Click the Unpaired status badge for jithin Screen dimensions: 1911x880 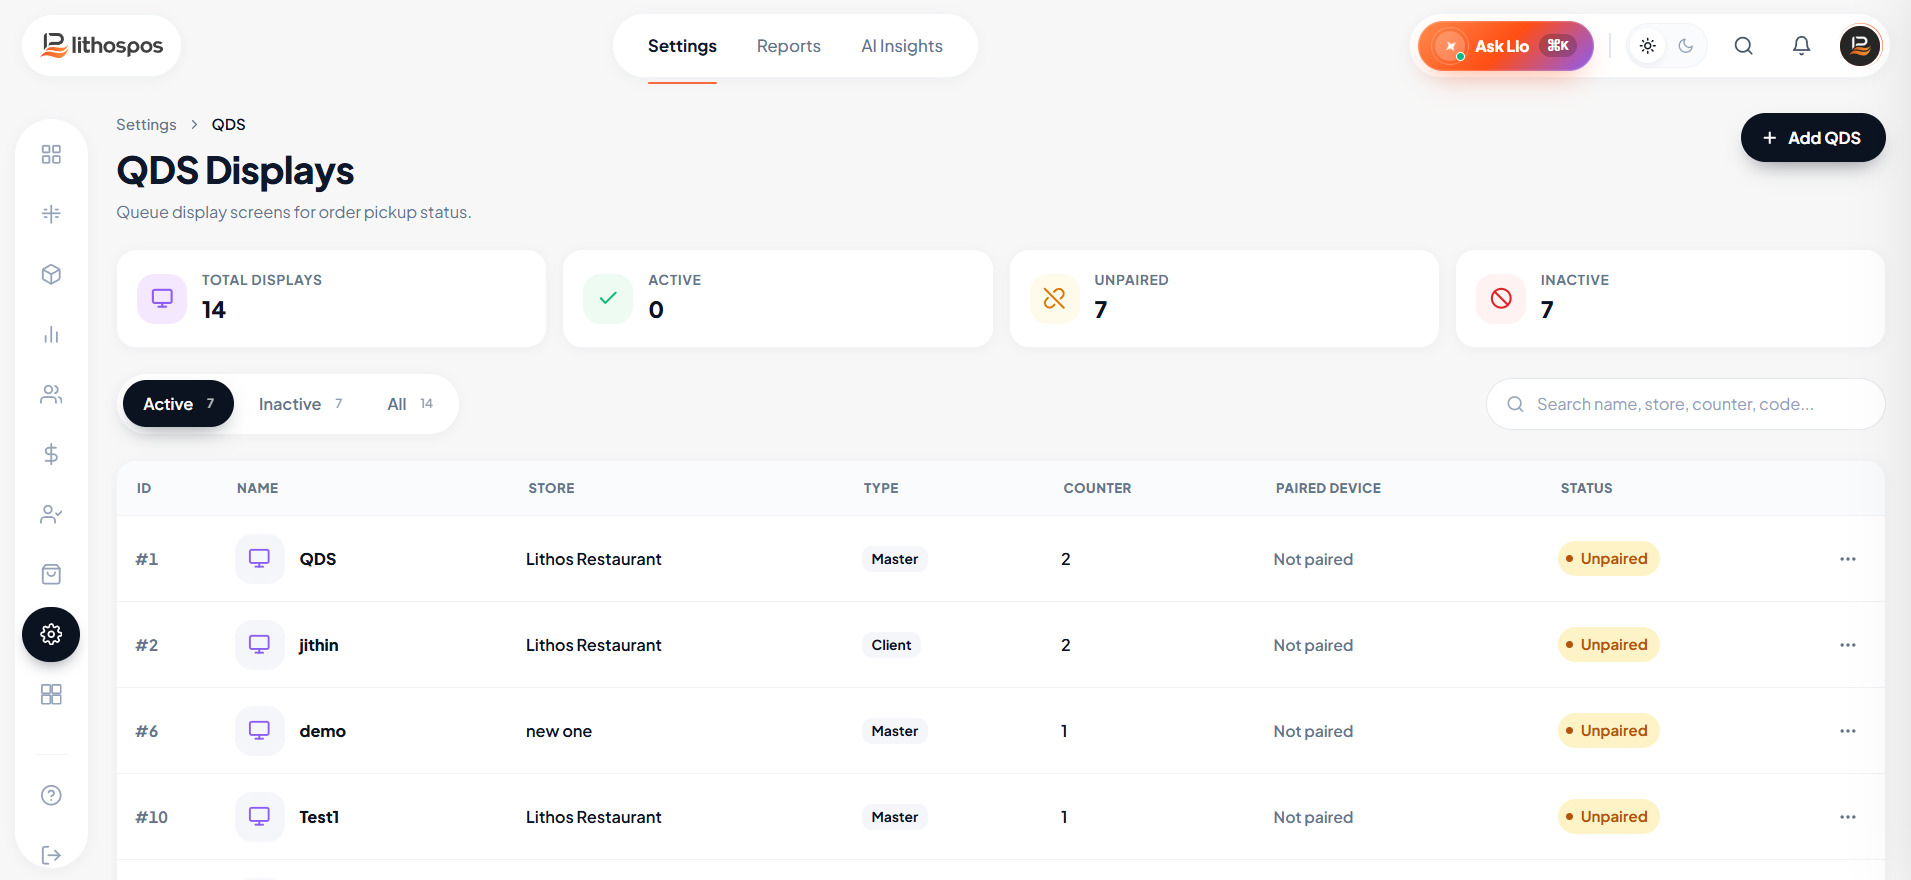pos(1608,645)
